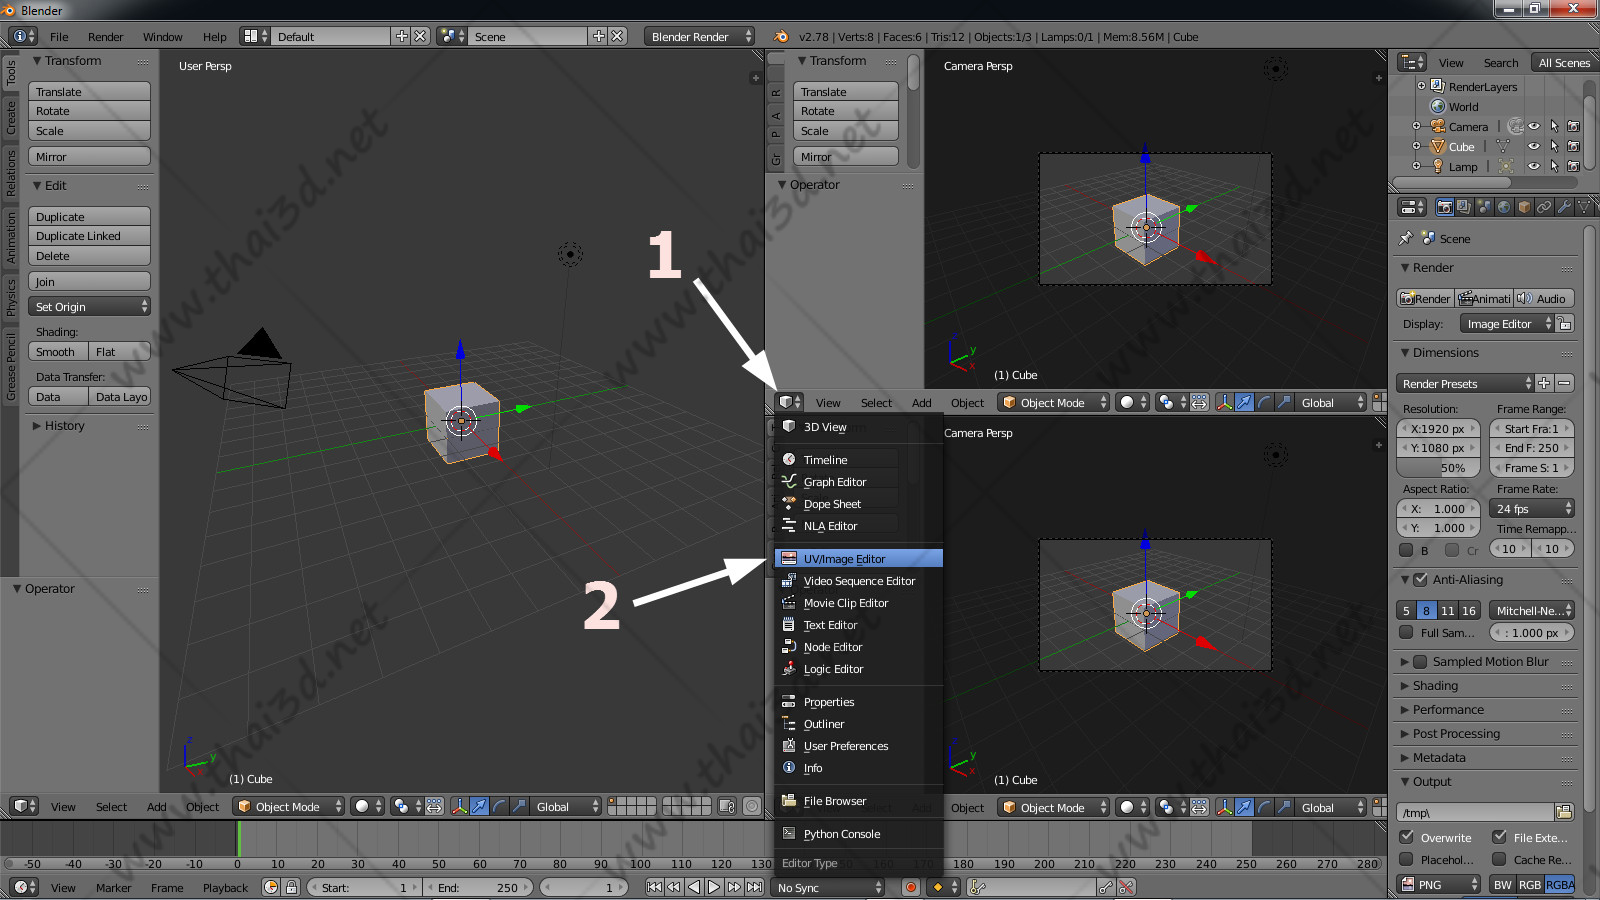Screen dimensions: 1600x900
Task: Enable the Full Sample checkbox
Action: click(1406, 633)
